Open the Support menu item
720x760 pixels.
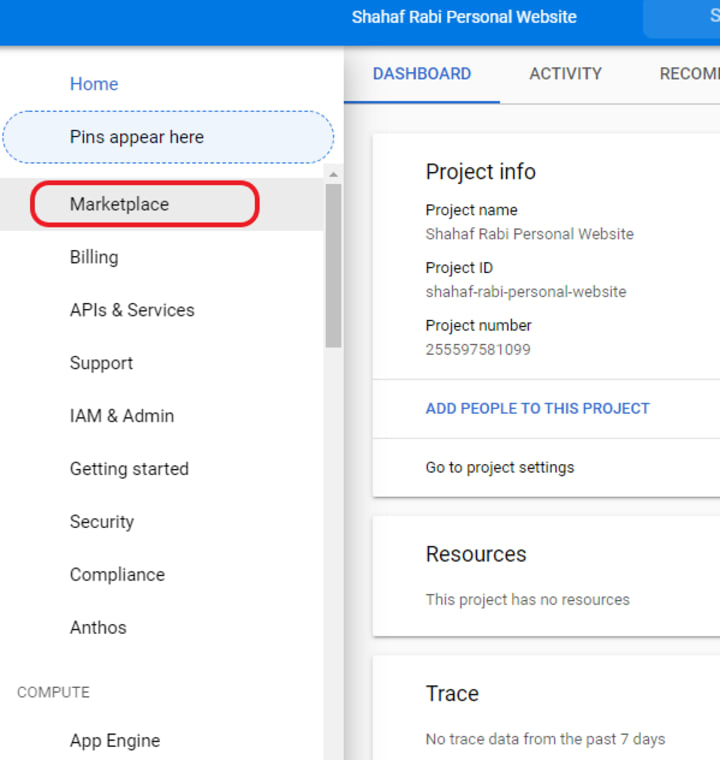click(101, 363)
